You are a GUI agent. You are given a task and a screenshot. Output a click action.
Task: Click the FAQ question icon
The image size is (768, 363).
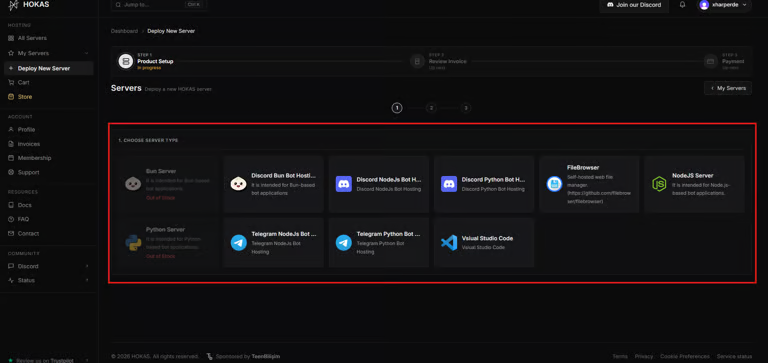tap(11, 219)
